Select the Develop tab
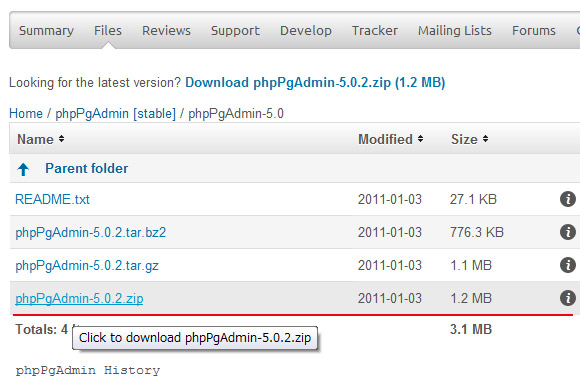Viewport: 580px width, 380px height. coord(306,30)
